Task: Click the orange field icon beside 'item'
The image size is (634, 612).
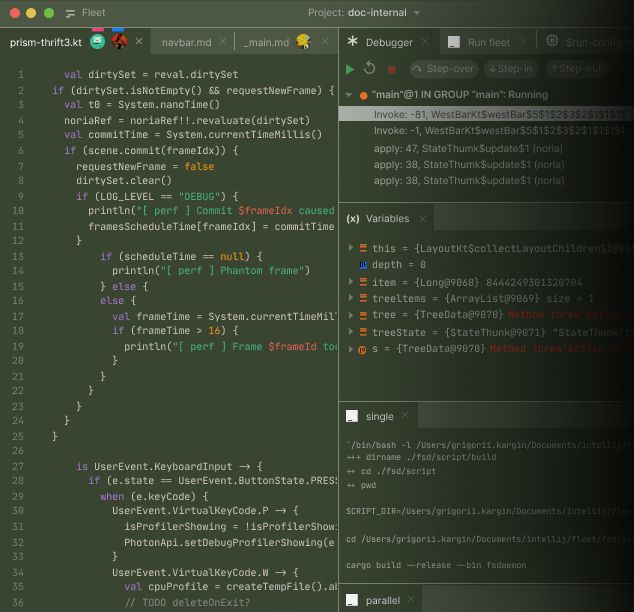Action: click(363, 282)
